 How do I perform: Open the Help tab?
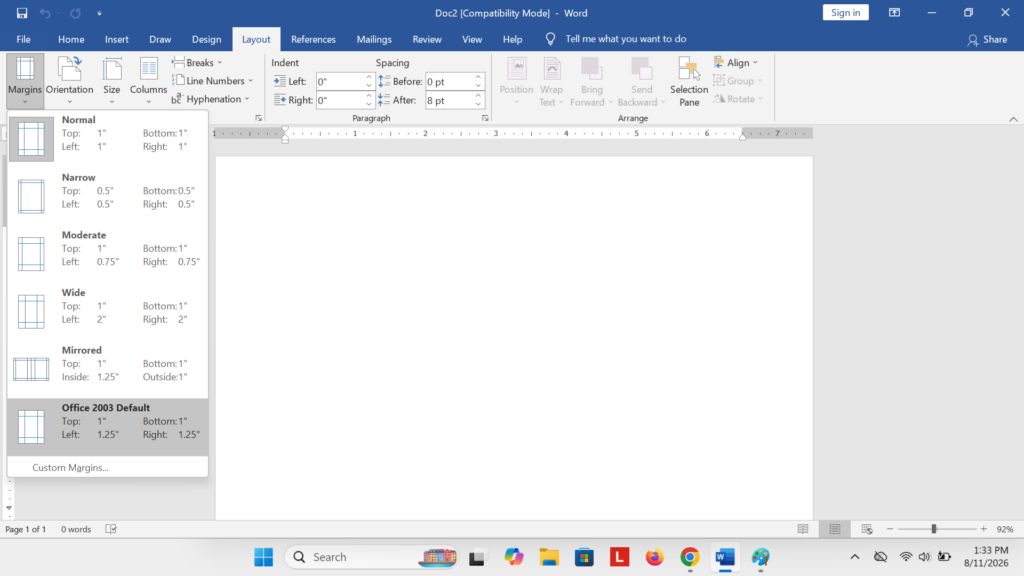[513, 39]
